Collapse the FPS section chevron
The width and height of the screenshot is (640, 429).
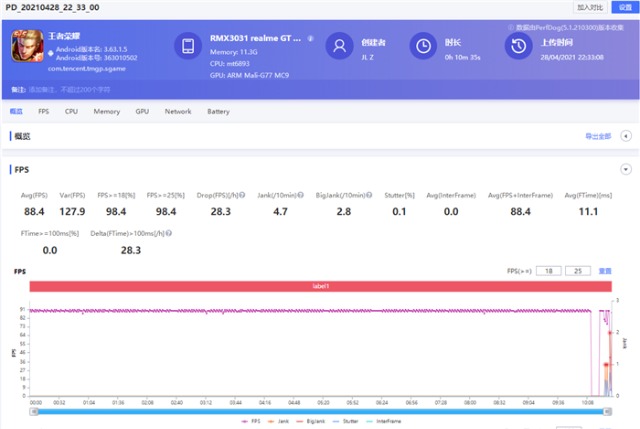(626, 169)
